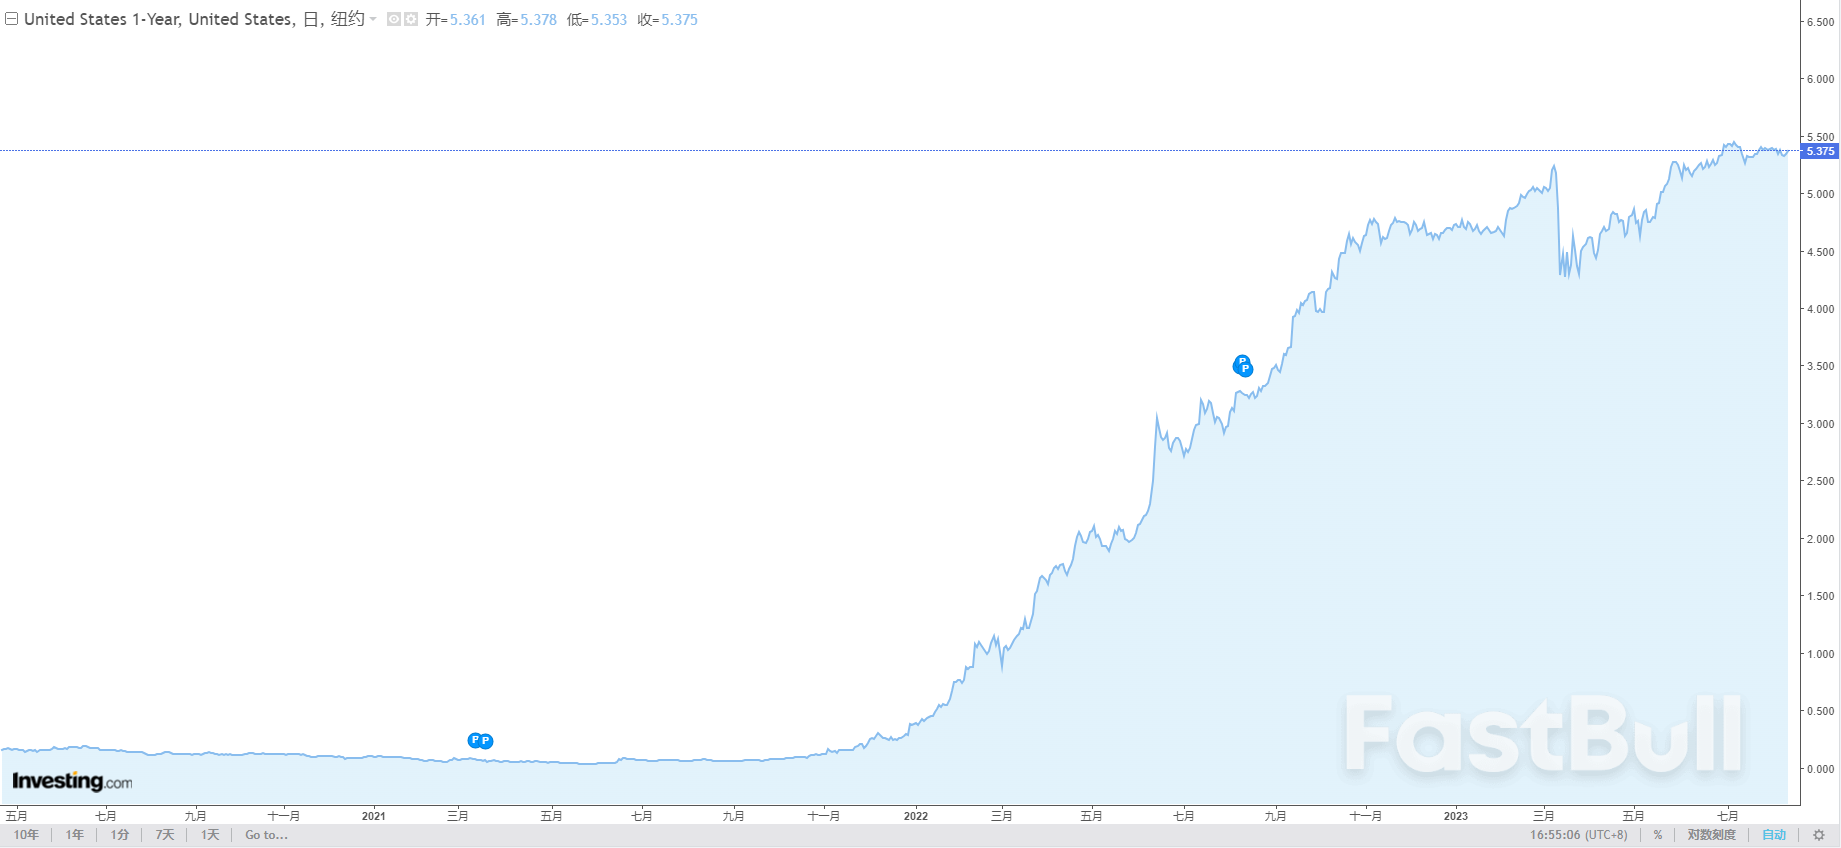
Task: Click the FastBull watermark logo
Action: [x=1544, y=736]
